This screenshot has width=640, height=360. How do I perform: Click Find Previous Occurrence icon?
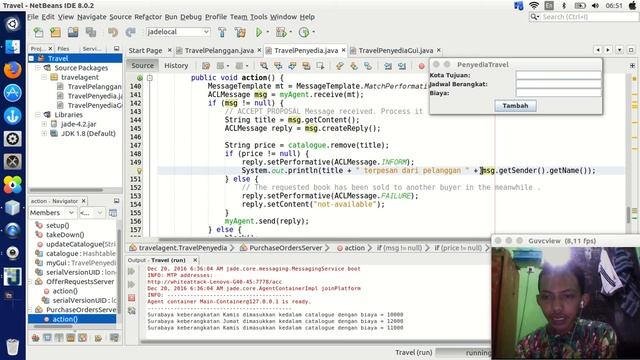(x=278, y=66)
